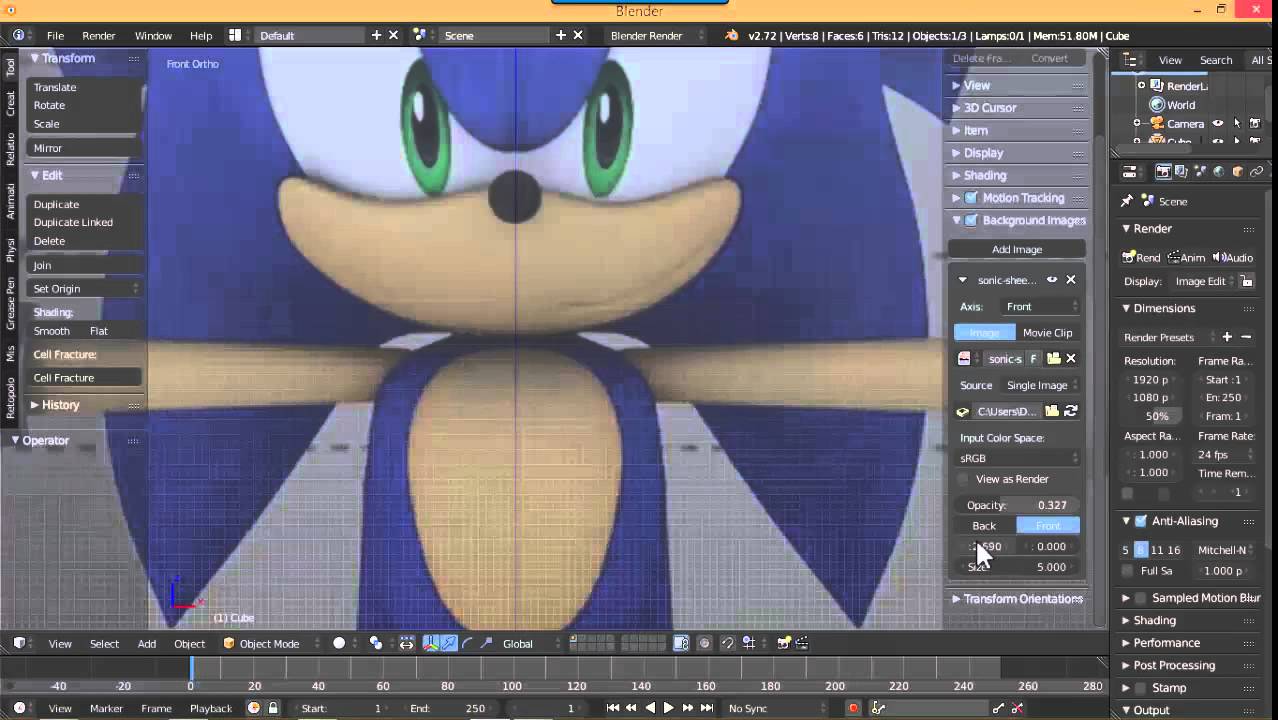Click the pivot point selector icon
Screen dimensions: 1278x720
[x=376, y=643]
